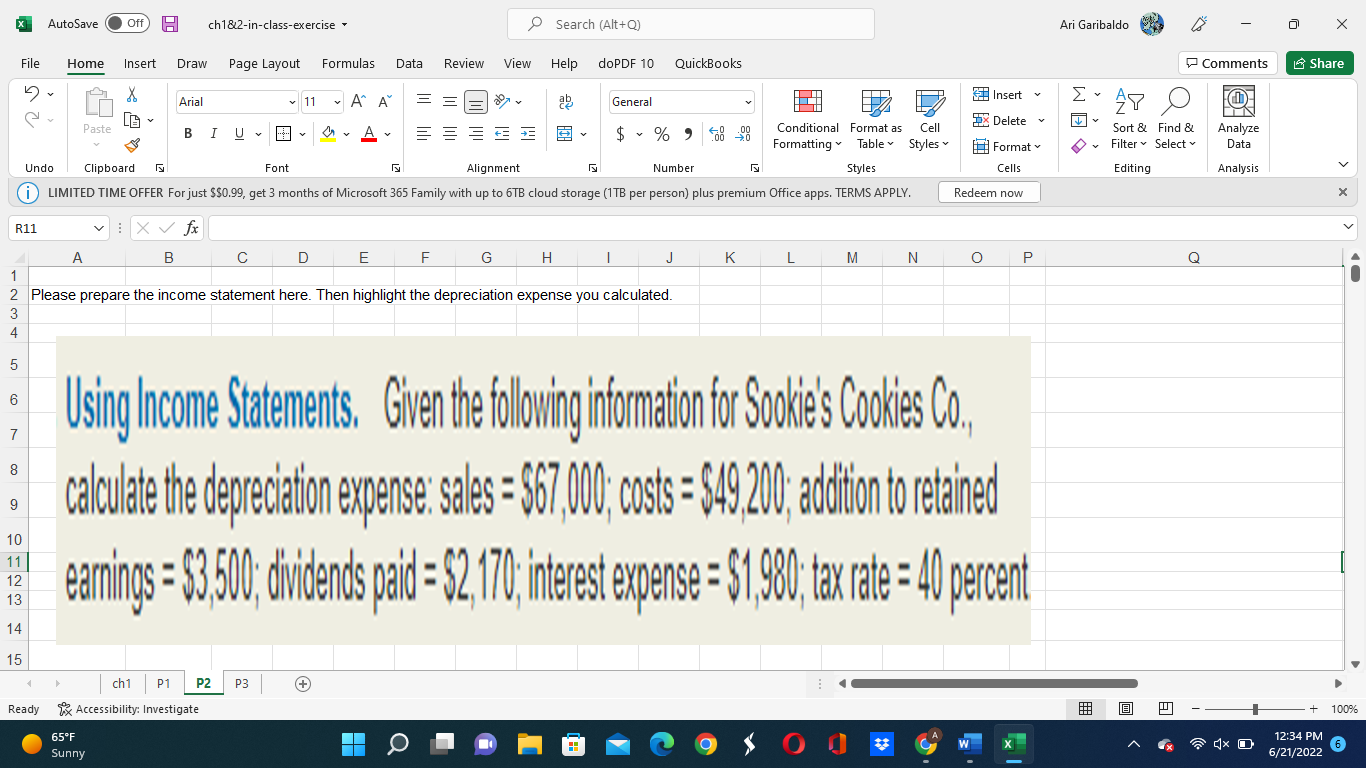
Task: Click the Undo arrow icon
Action: pos(33,96)
